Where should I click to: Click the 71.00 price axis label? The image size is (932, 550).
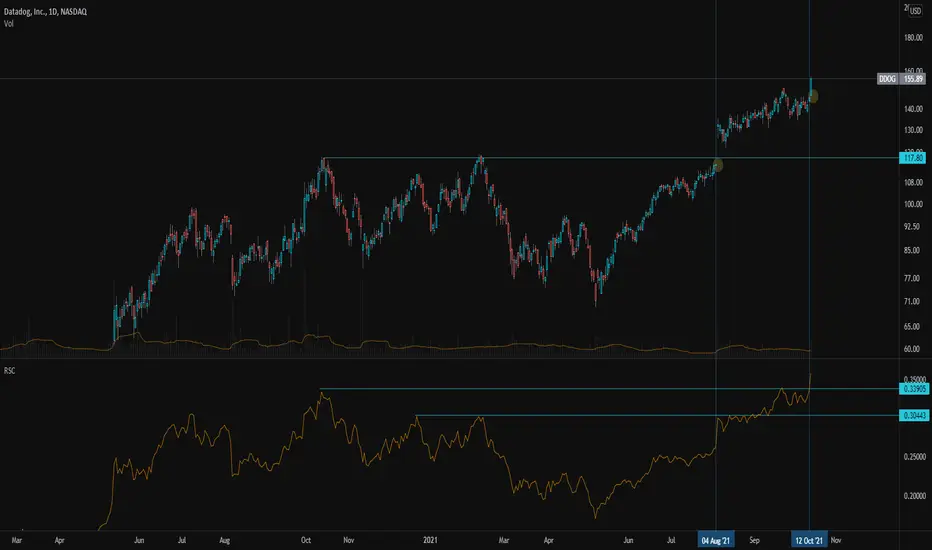pos(912,301)
